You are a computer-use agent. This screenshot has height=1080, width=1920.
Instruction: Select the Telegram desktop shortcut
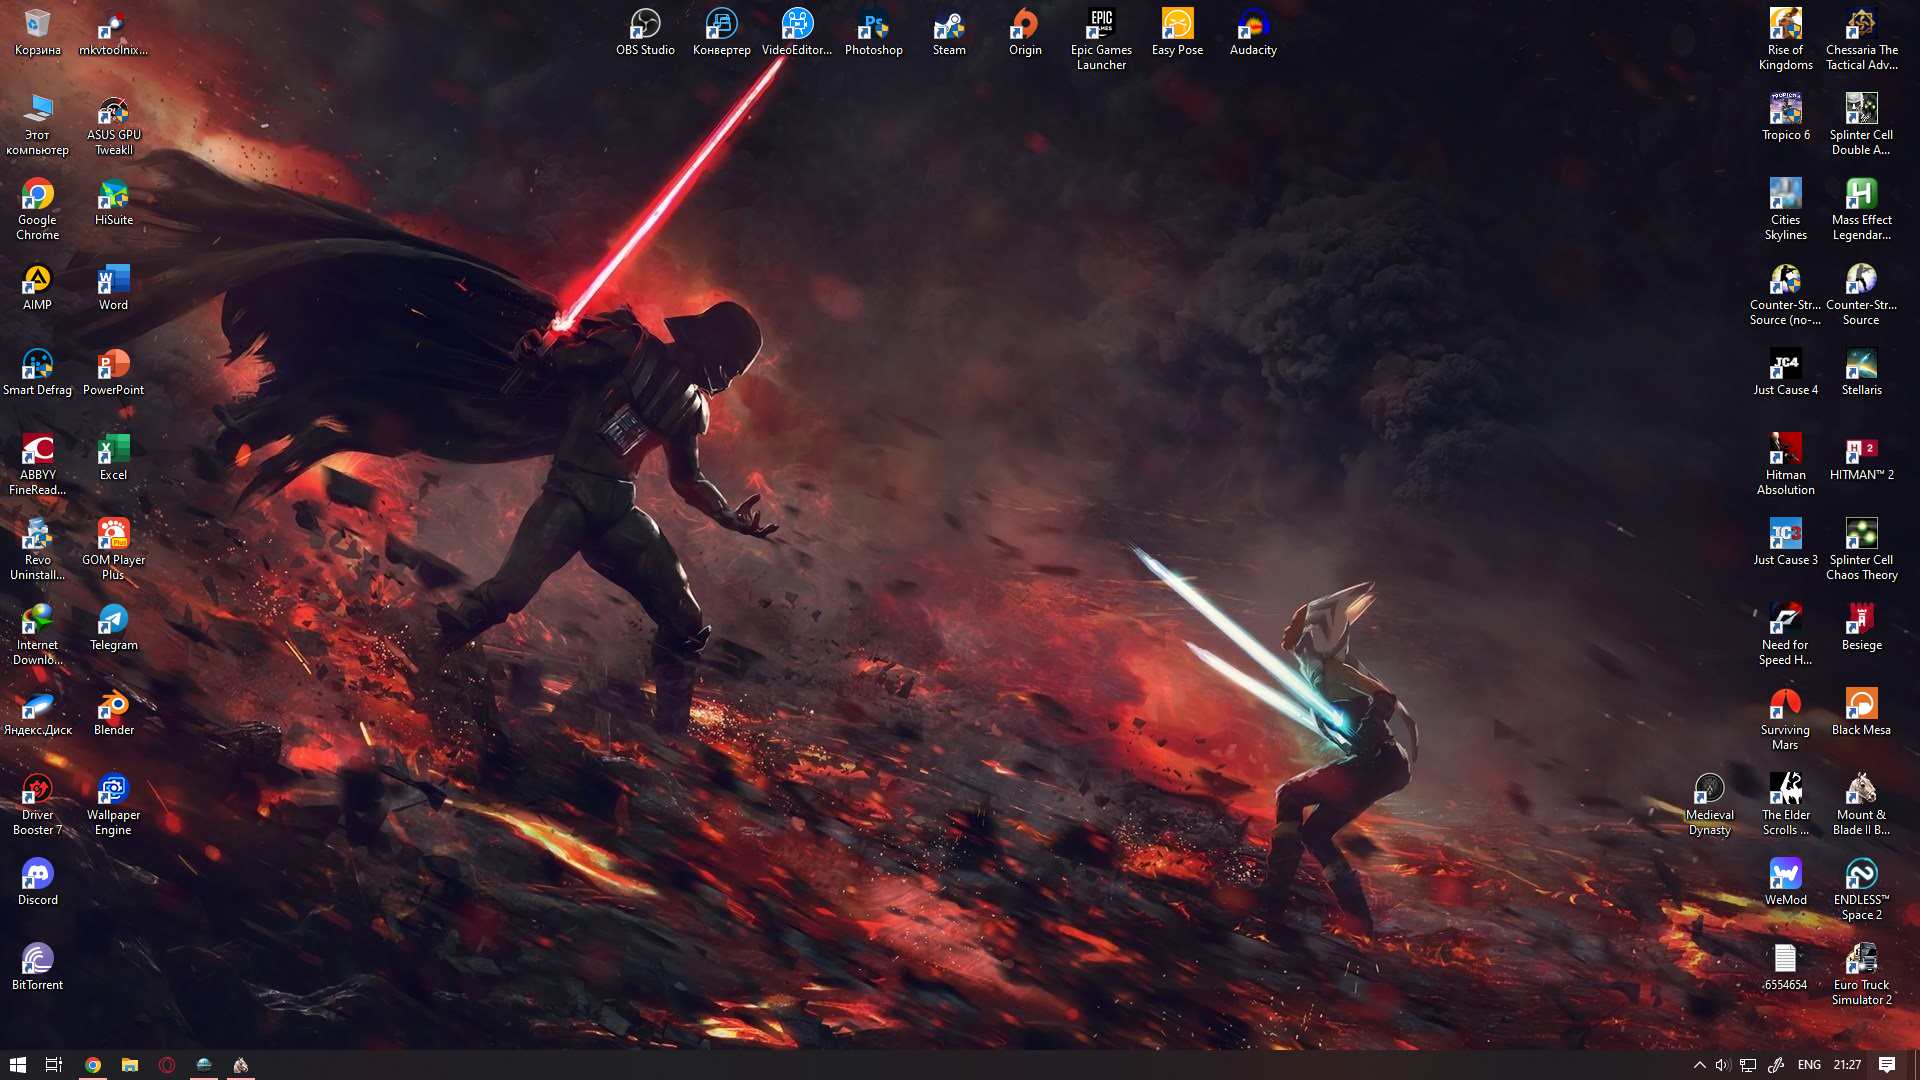pos(113,627)
